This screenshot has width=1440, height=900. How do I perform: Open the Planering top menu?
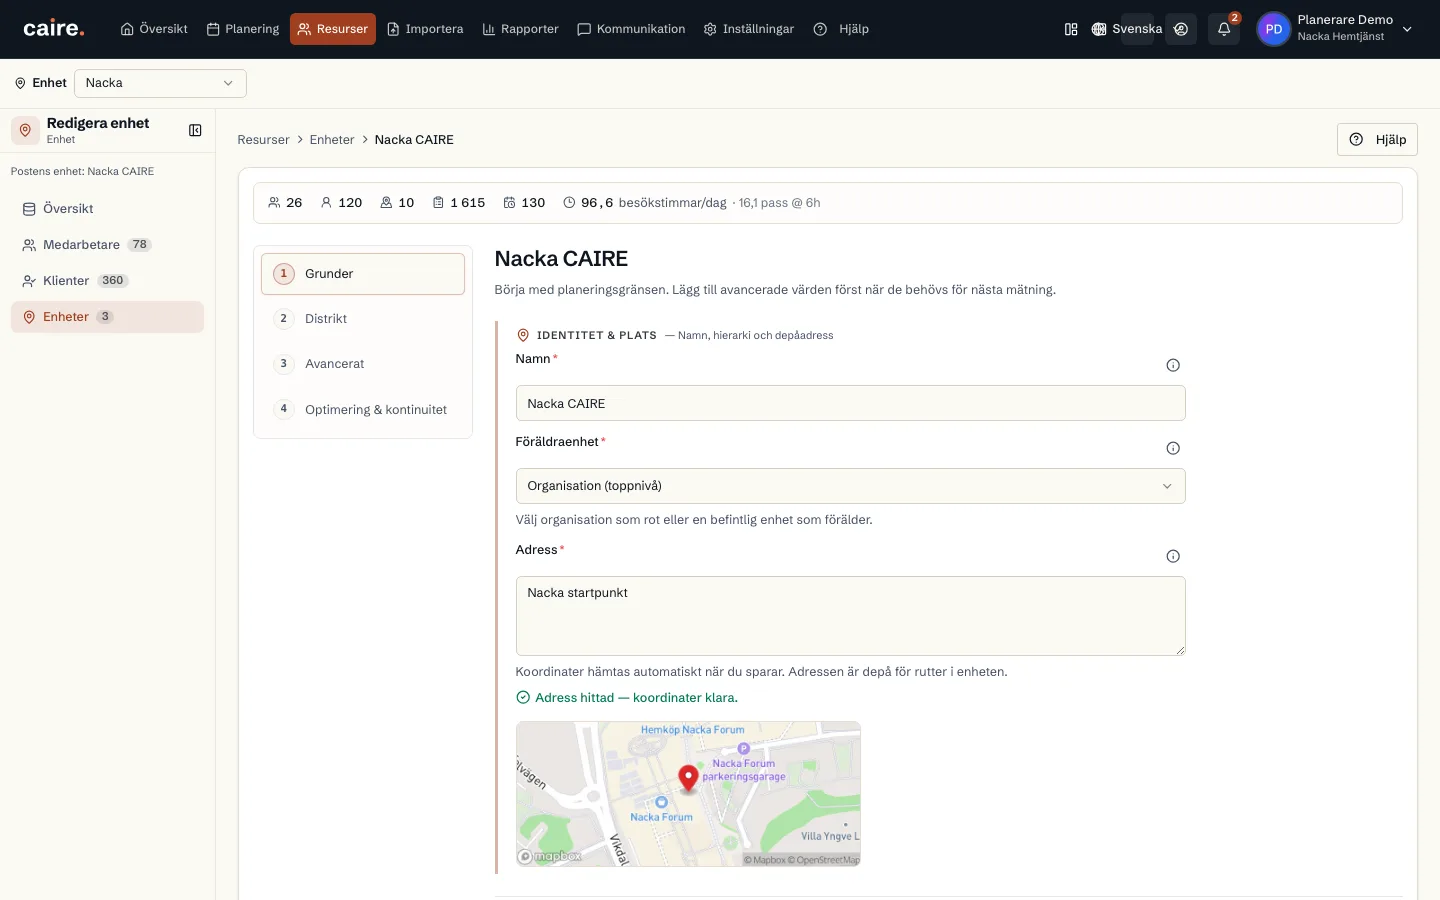pos(243,29)
